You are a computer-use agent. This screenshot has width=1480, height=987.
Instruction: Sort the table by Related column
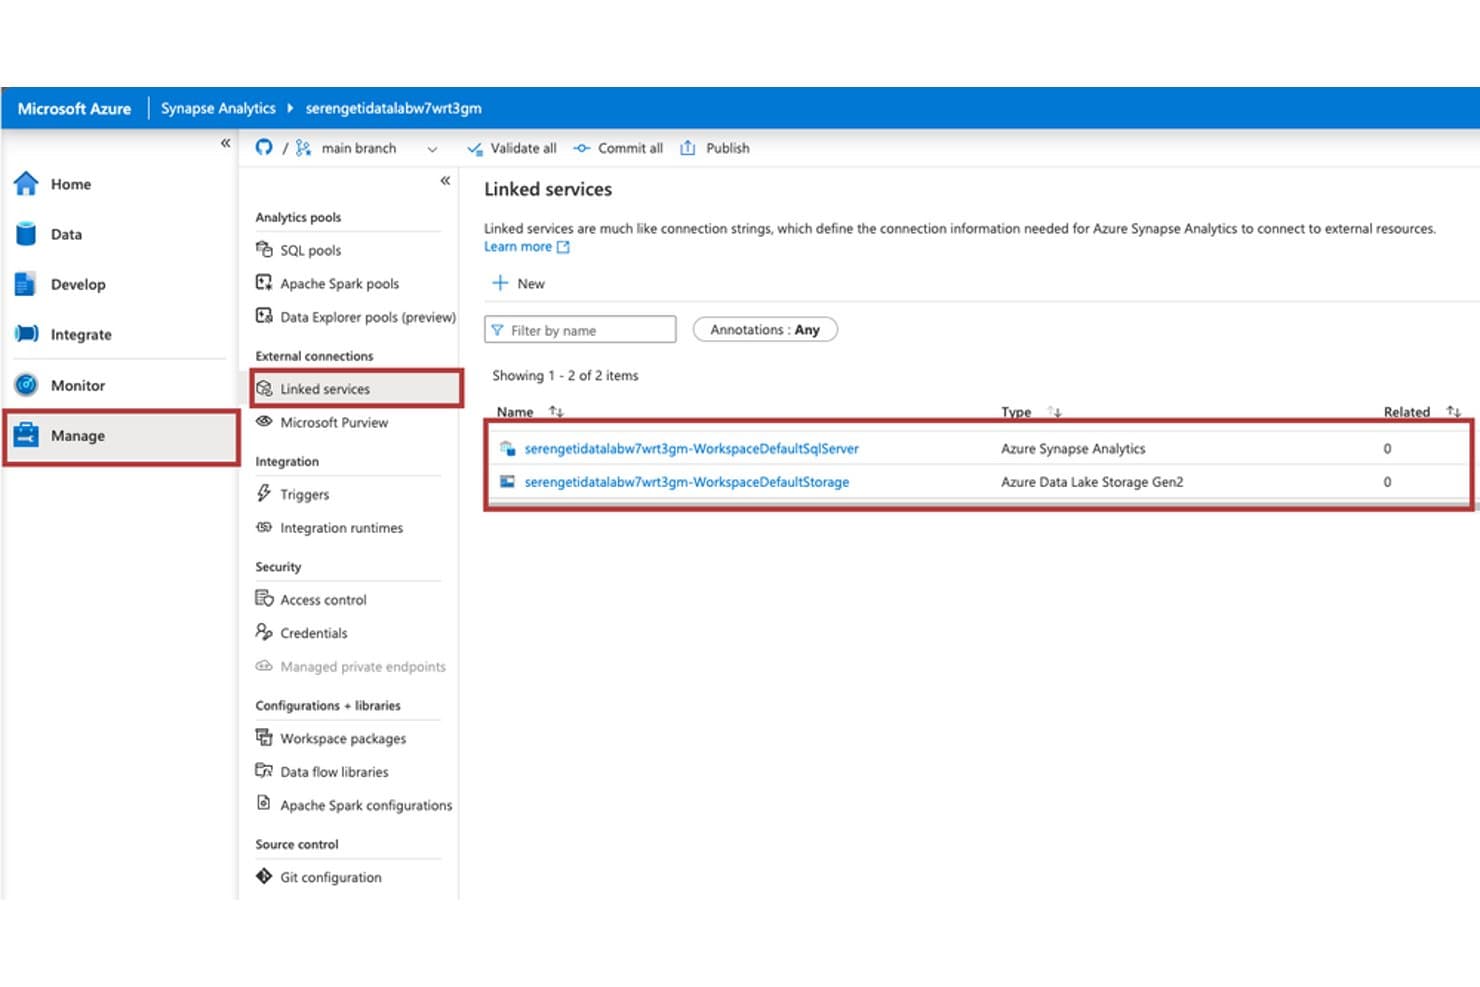1453,411
